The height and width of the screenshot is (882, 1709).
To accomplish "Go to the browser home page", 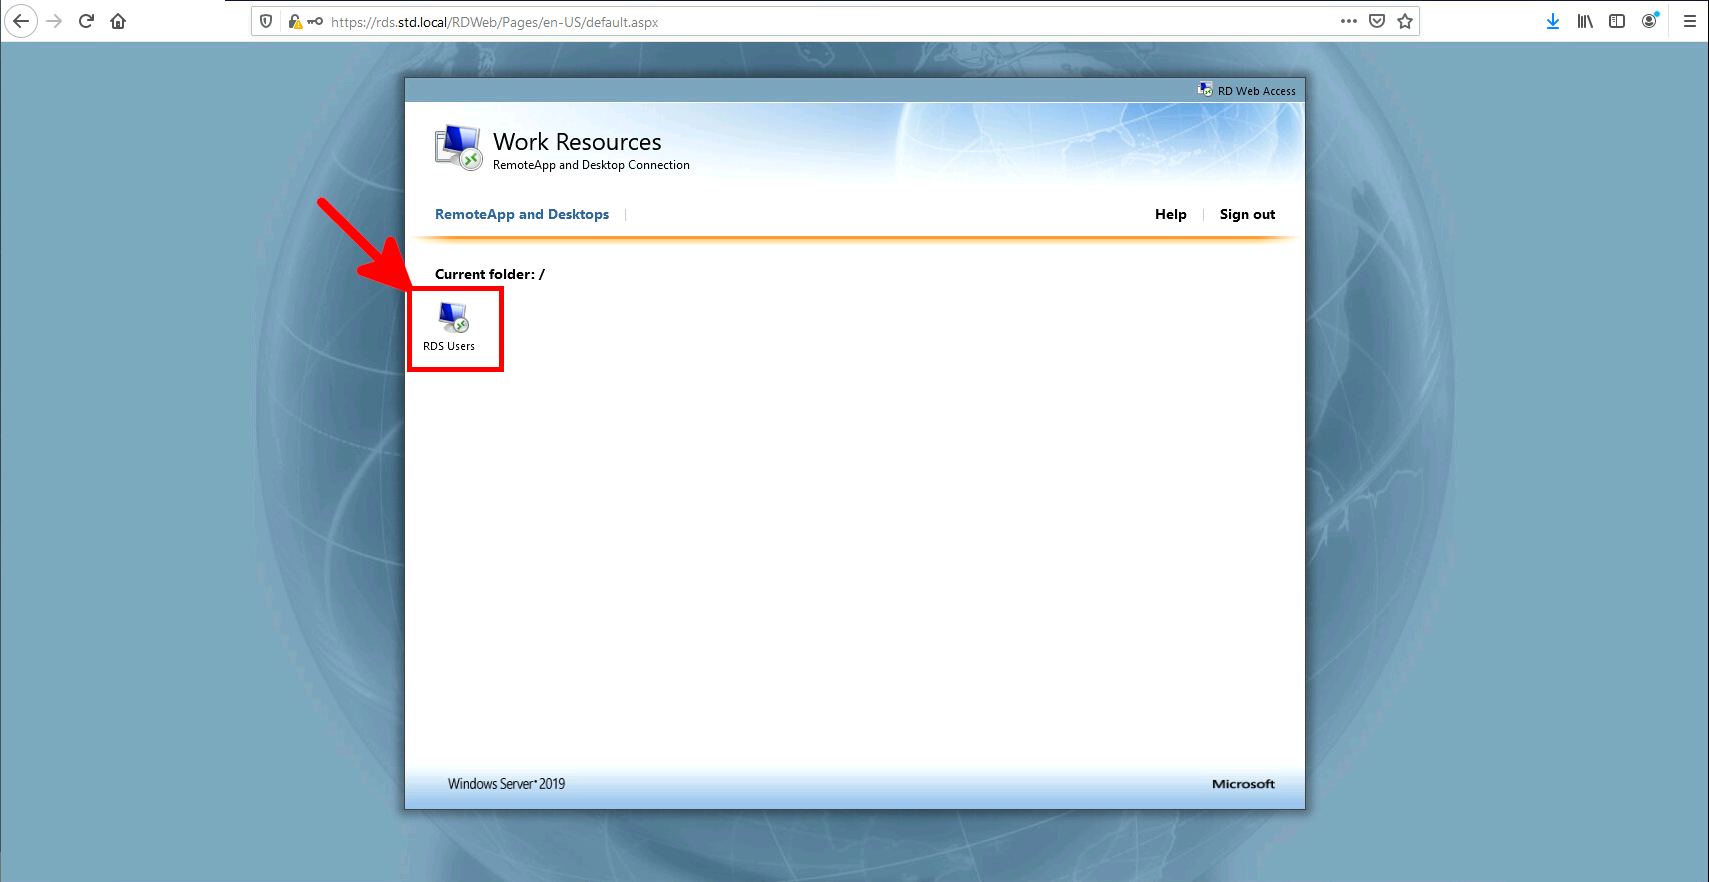I will tap(118, 21).
